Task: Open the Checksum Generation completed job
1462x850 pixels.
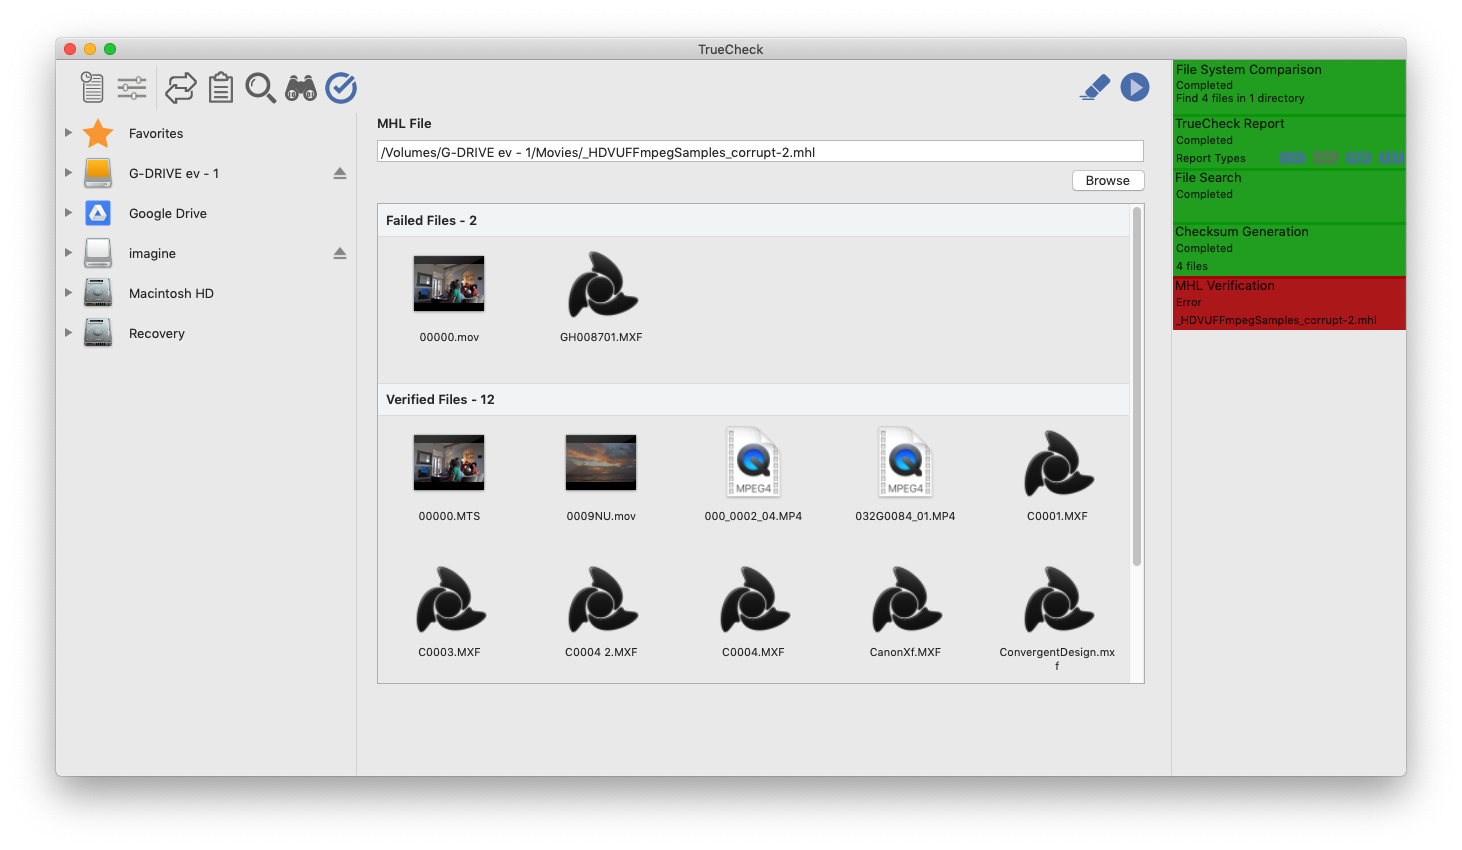Action: pyautogui.click(x=1289, y=249)
